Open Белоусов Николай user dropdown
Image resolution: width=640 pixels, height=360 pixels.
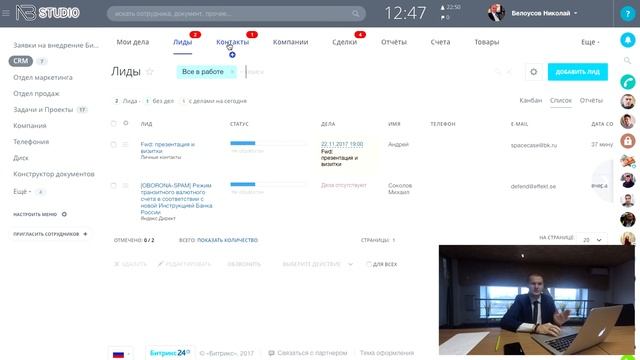point(544,13)
